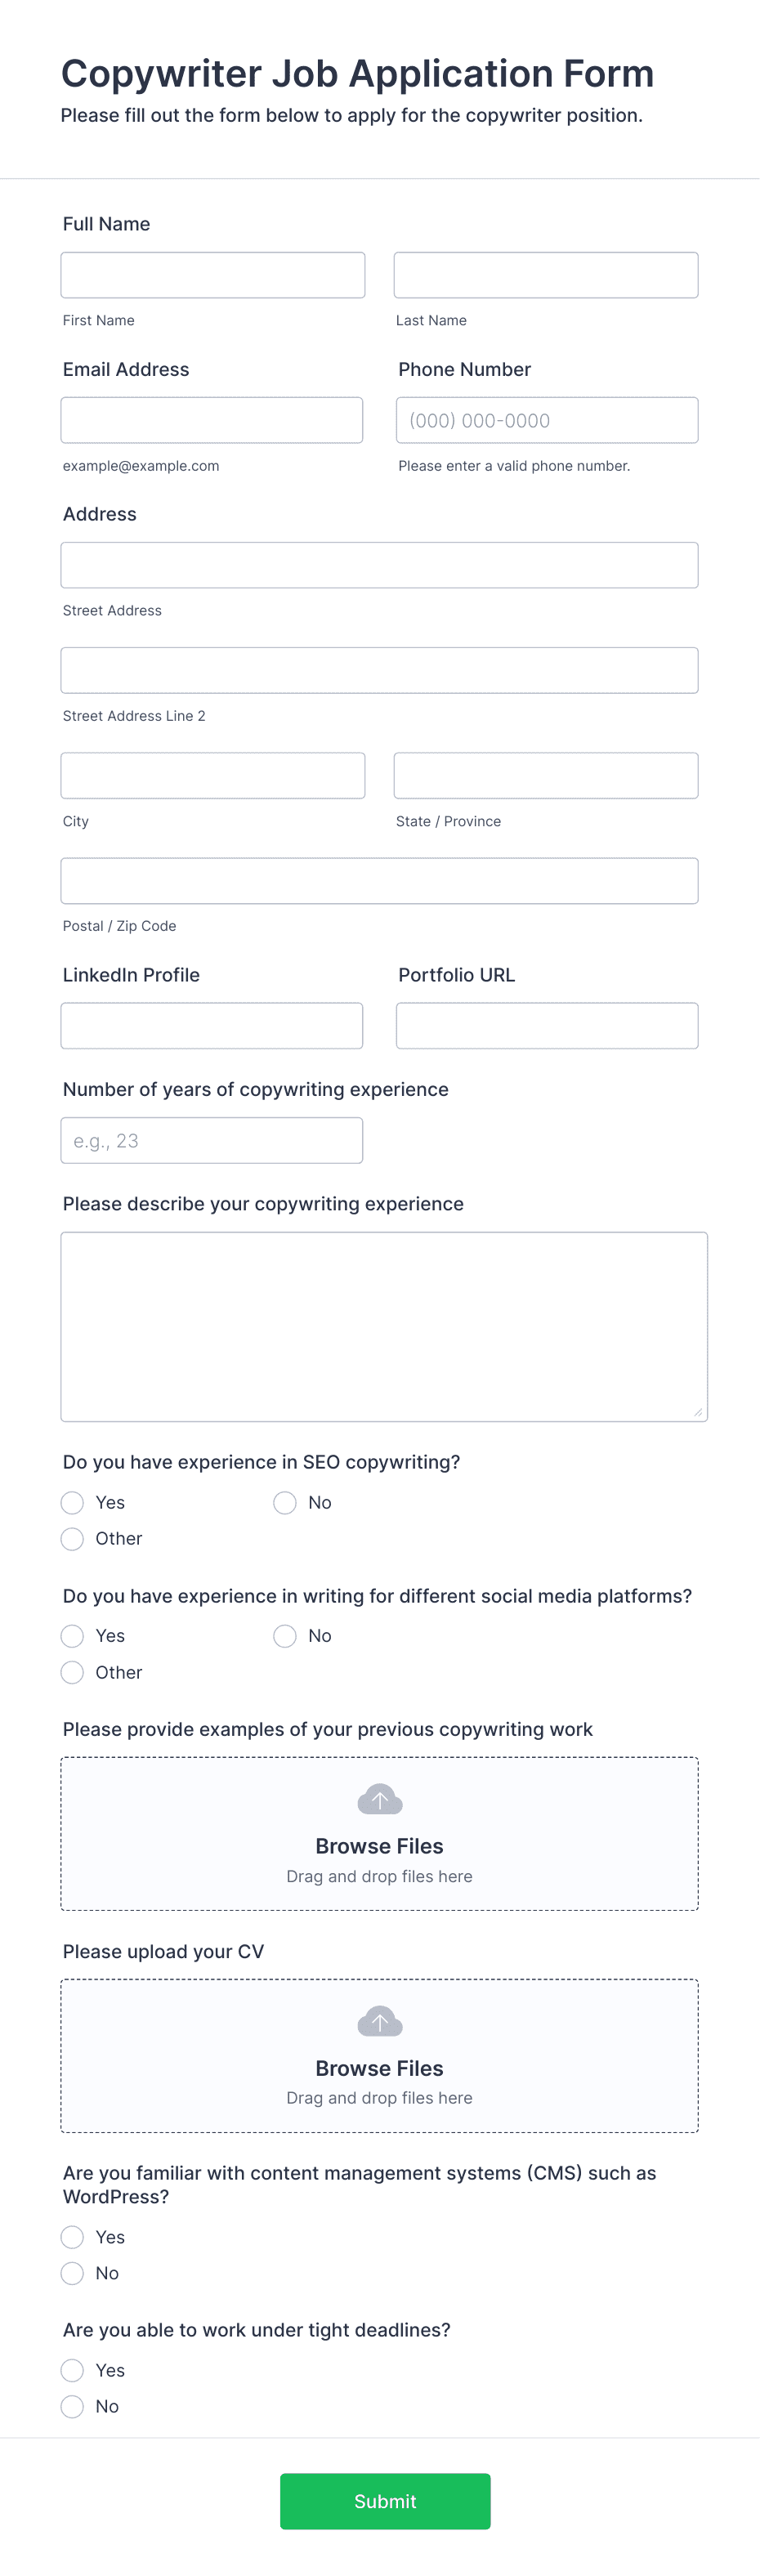Select No for SEO copywriting experience

coord(284,1502)
